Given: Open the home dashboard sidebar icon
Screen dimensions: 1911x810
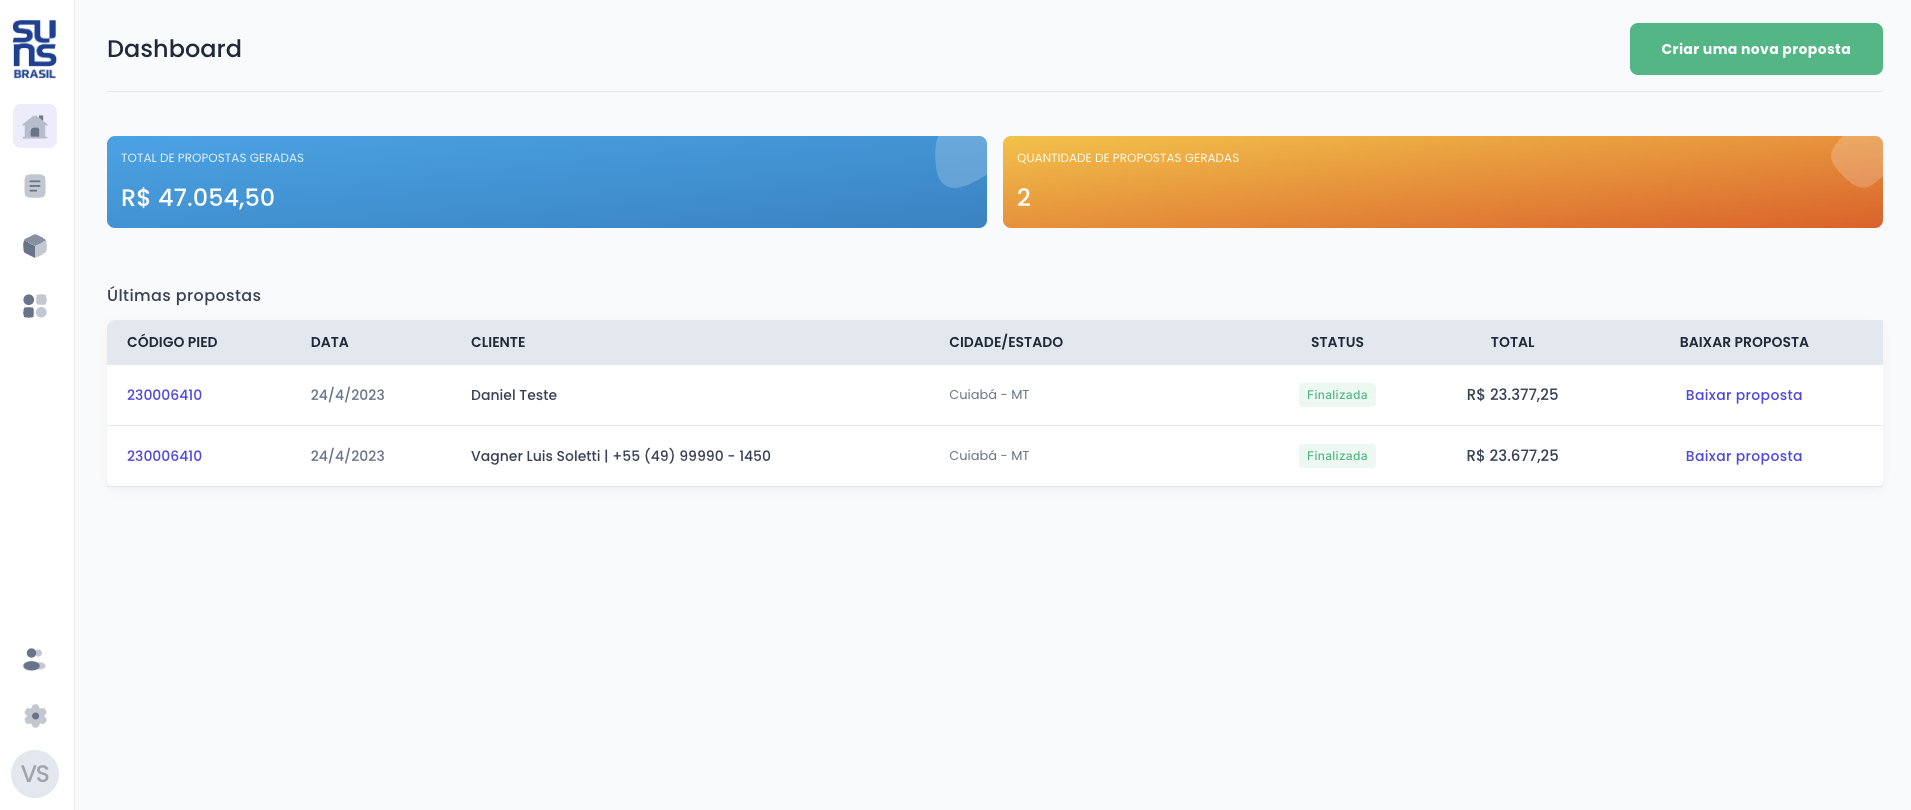Looking at the screenshot, I should 35,127.
